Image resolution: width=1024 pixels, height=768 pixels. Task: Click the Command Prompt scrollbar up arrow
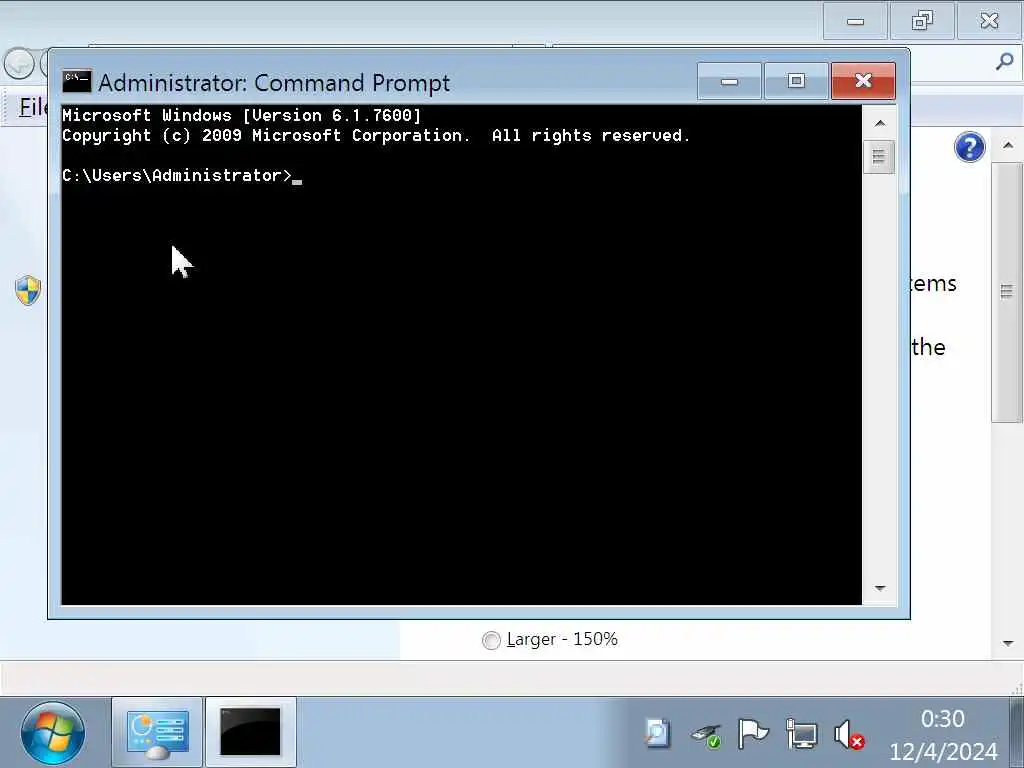pyautogui.click(x=880, y=123)
